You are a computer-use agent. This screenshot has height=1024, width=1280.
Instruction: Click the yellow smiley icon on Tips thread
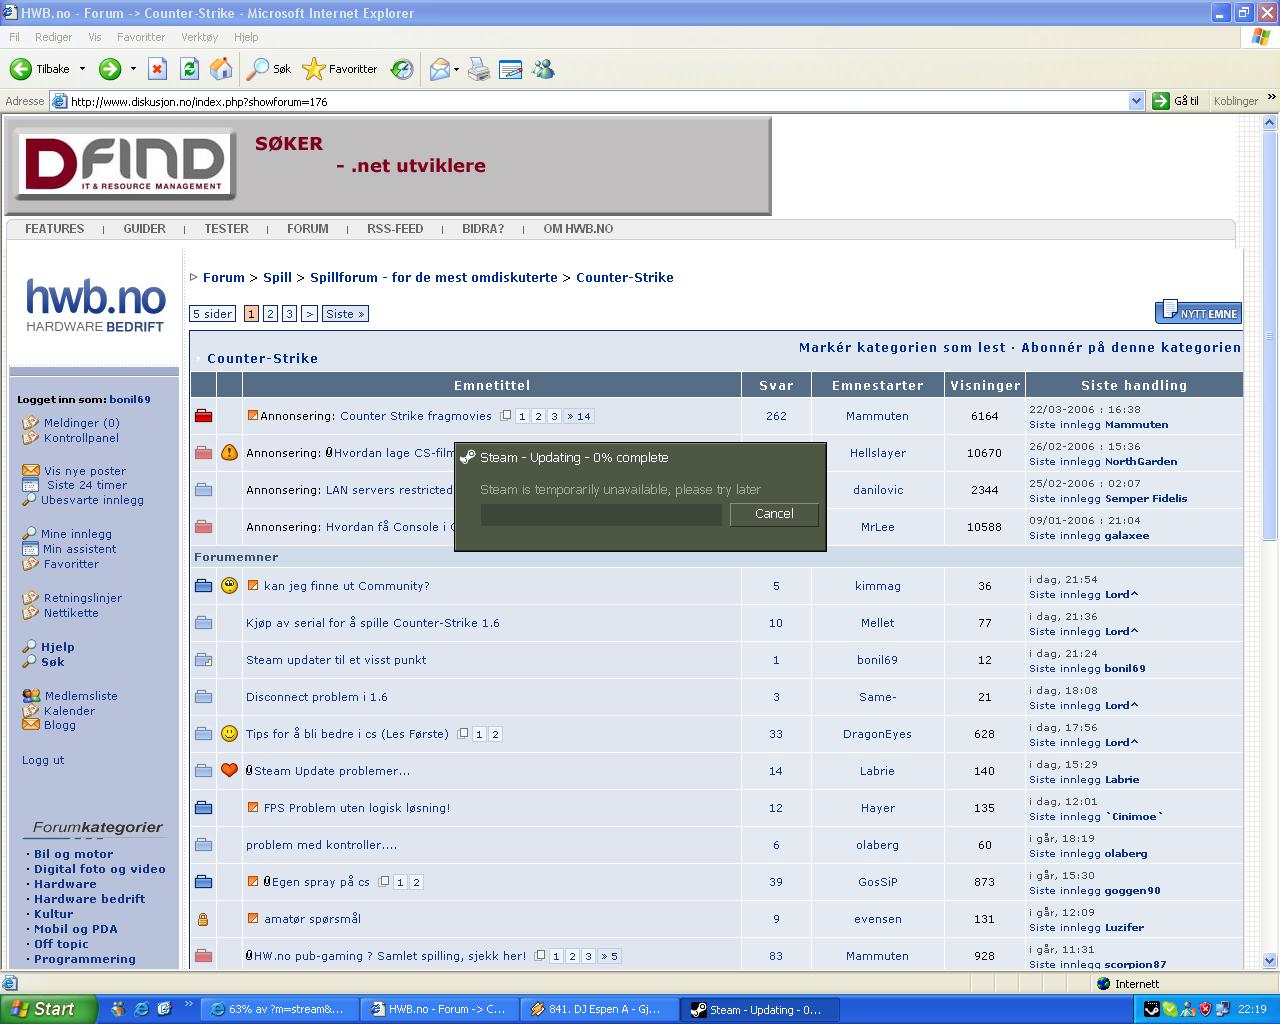click(229, 734)
